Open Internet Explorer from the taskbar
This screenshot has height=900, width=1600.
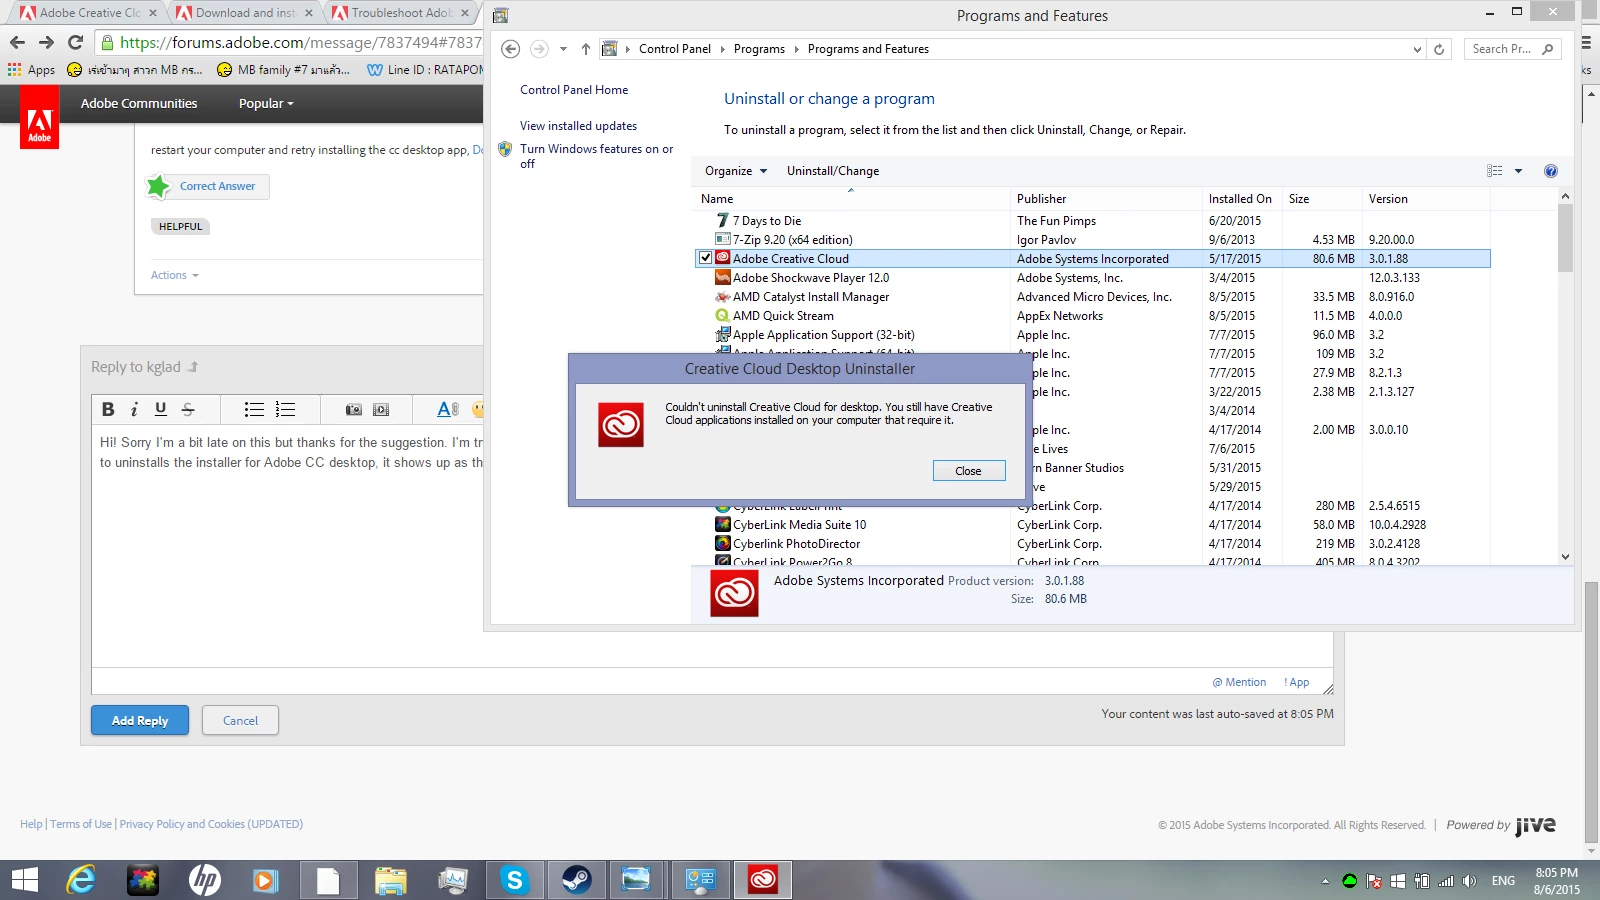(81, 880)
